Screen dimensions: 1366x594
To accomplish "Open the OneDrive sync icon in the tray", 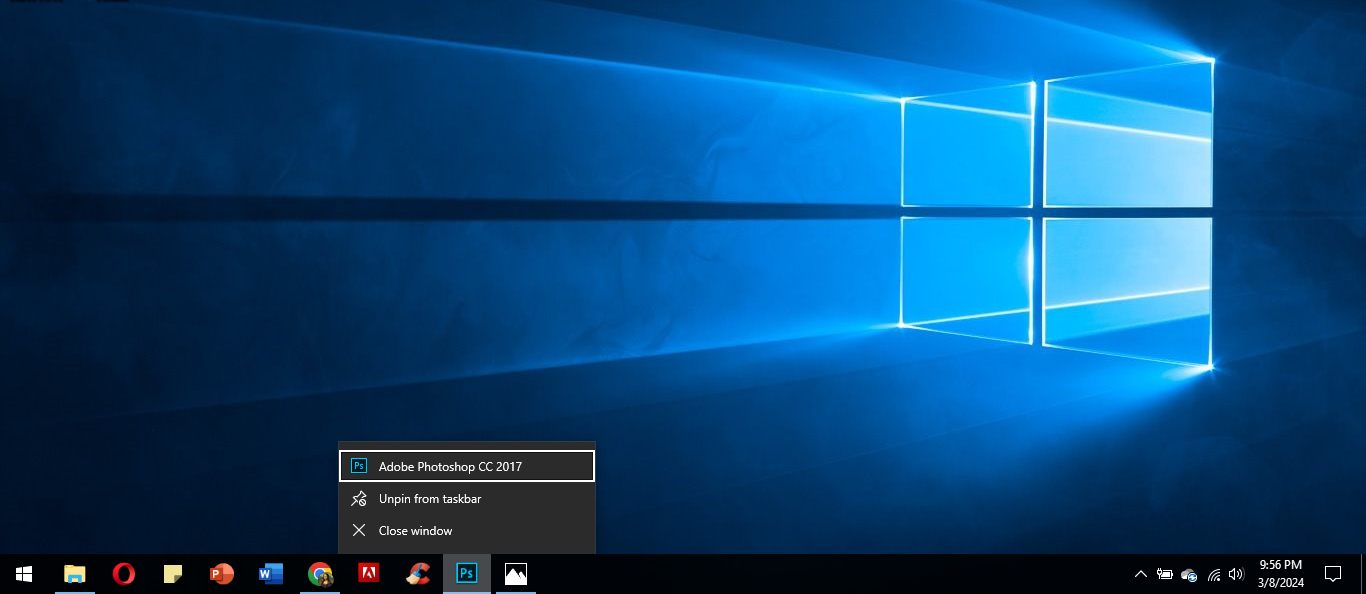I will pyautogui.click(x=1189, y=574).
